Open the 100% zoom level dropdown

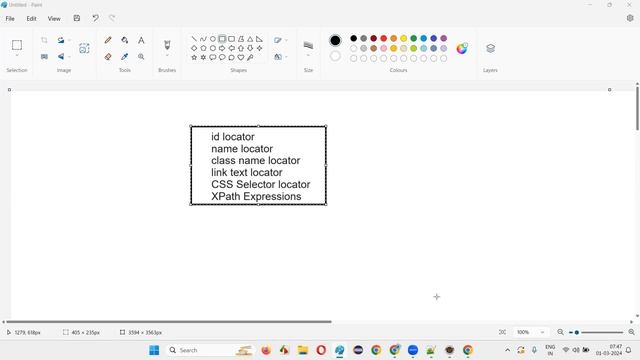coord(542,332)
